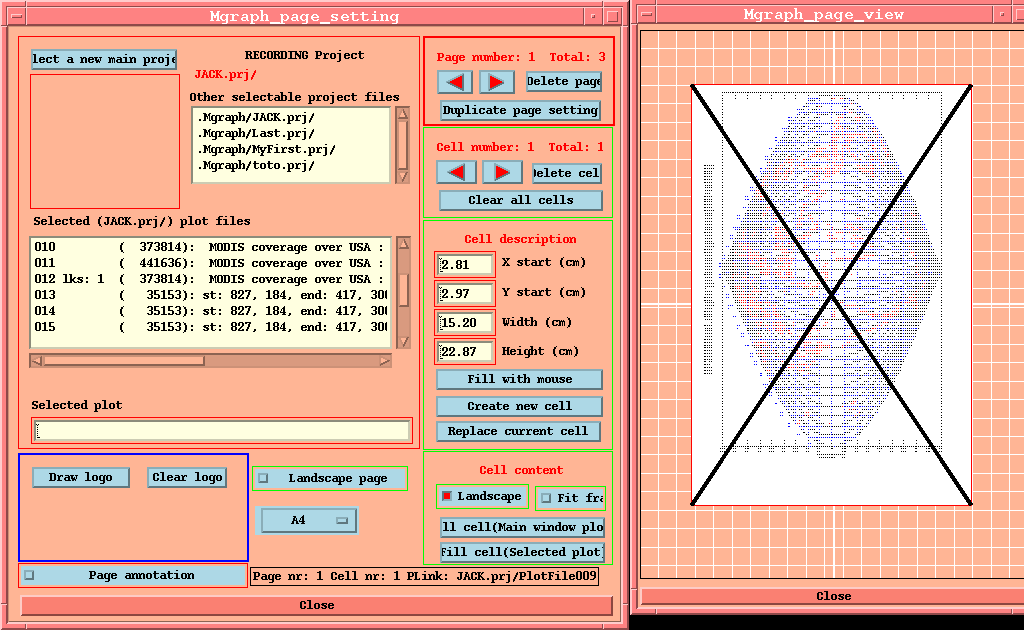The image size is (1024, 630).
Task: Click Delete page button
Action: click(564, 82)
